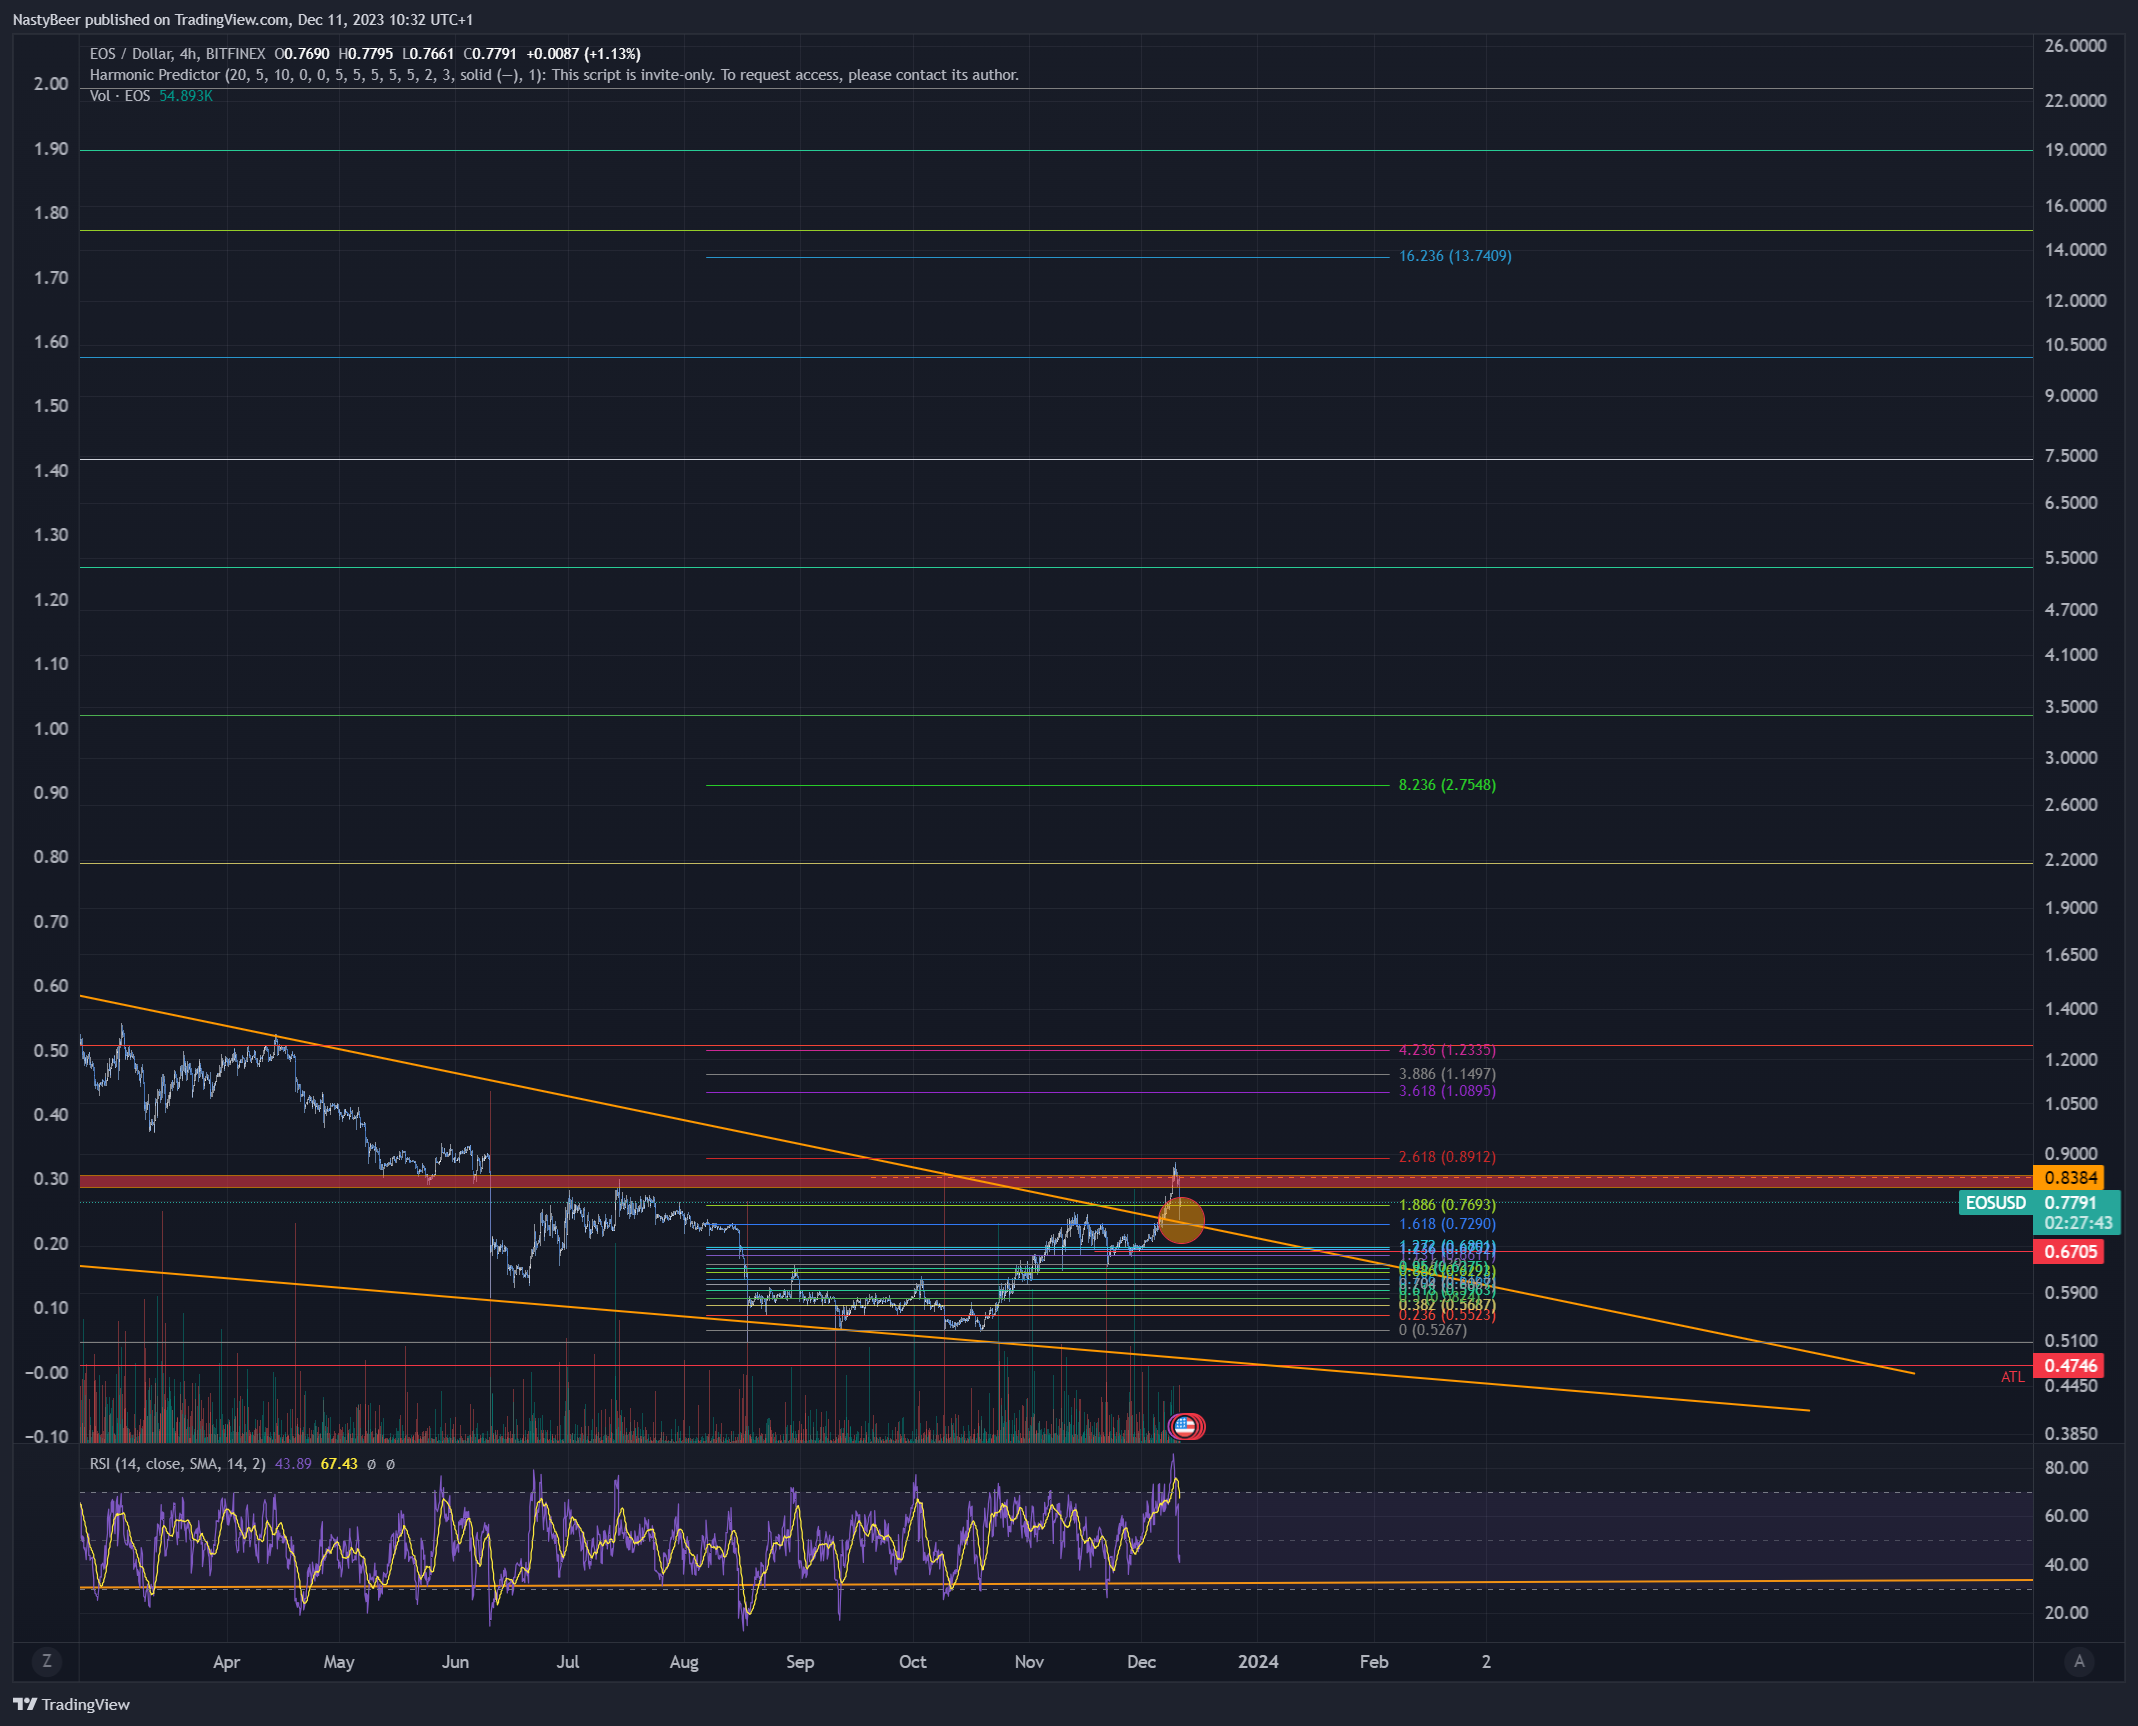Click the Dec label on the time axis
The height and width of the screenshot is (1726, 2138).
tap(1141, 1662)
